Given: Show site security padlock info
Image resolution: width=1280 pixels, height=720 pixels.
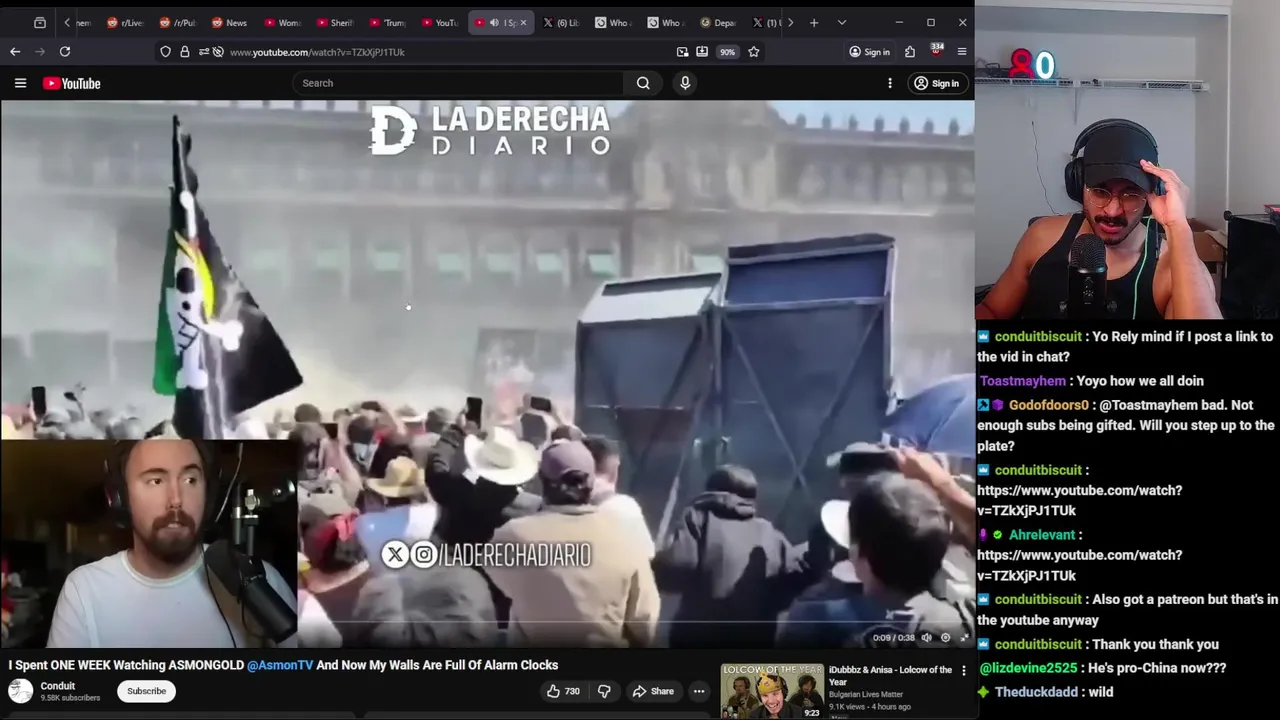Looking at the screenshot, I should 185,52.
